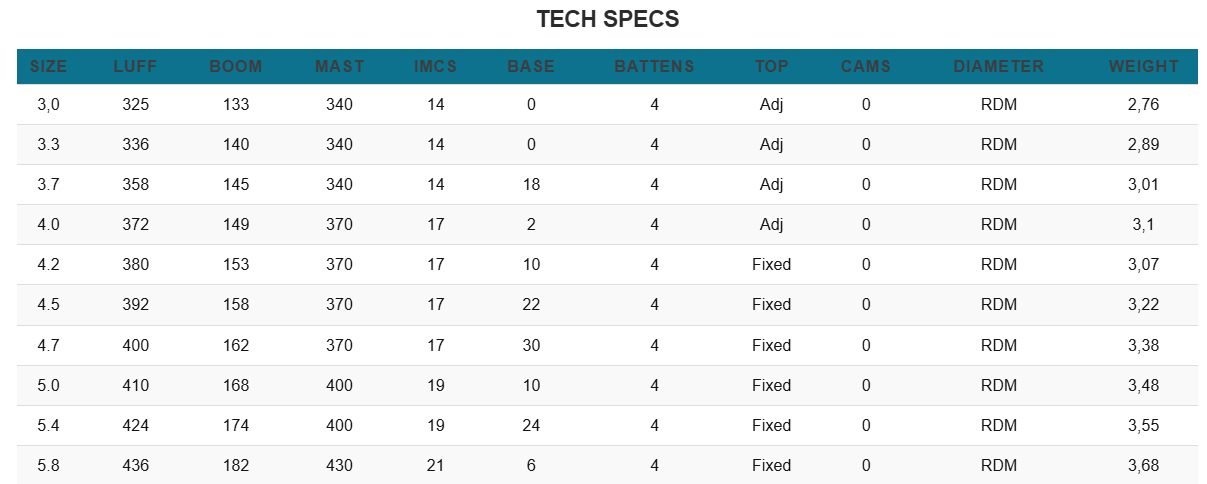This screenshot has width=1207, height=484.
Task: Click the 2,76 weight cell
Action: point(1143,104)
